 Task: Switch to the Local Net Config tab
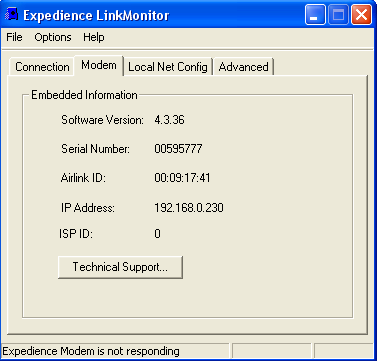tap(168, 67)
